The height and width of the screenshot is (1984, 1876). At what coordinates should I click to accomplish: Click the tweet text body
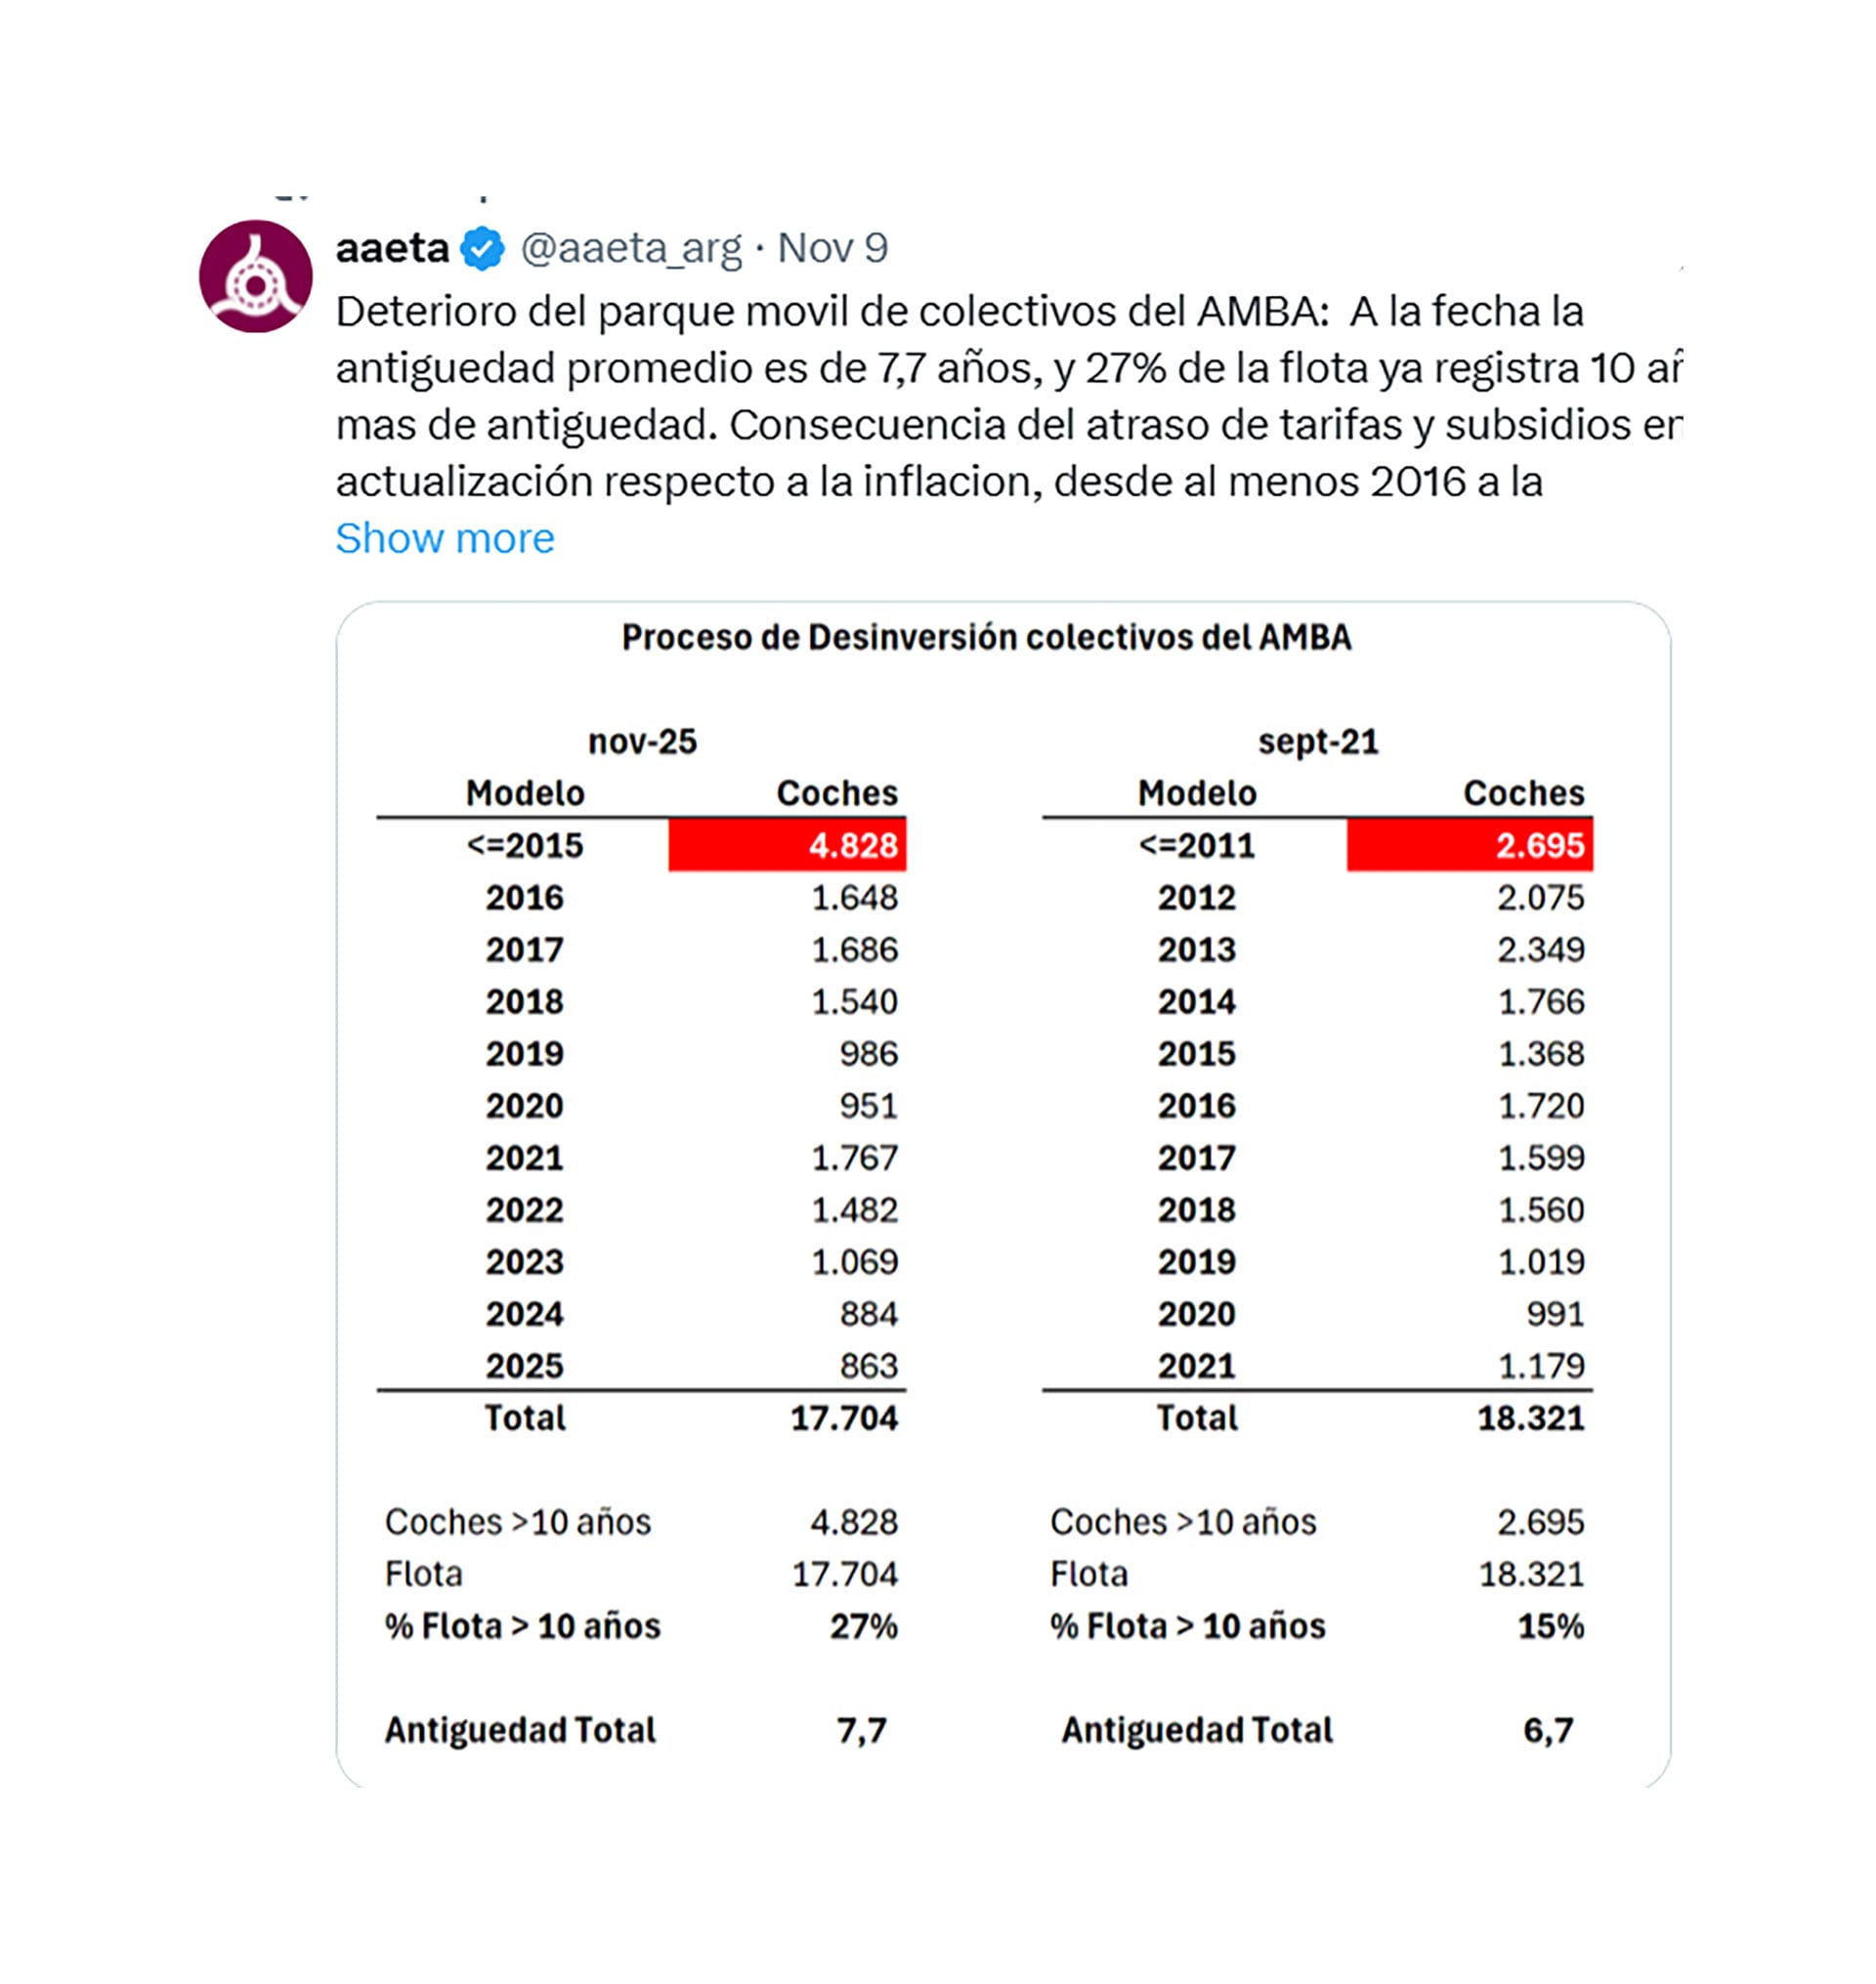pyautogui.click(x=960, y=396)
